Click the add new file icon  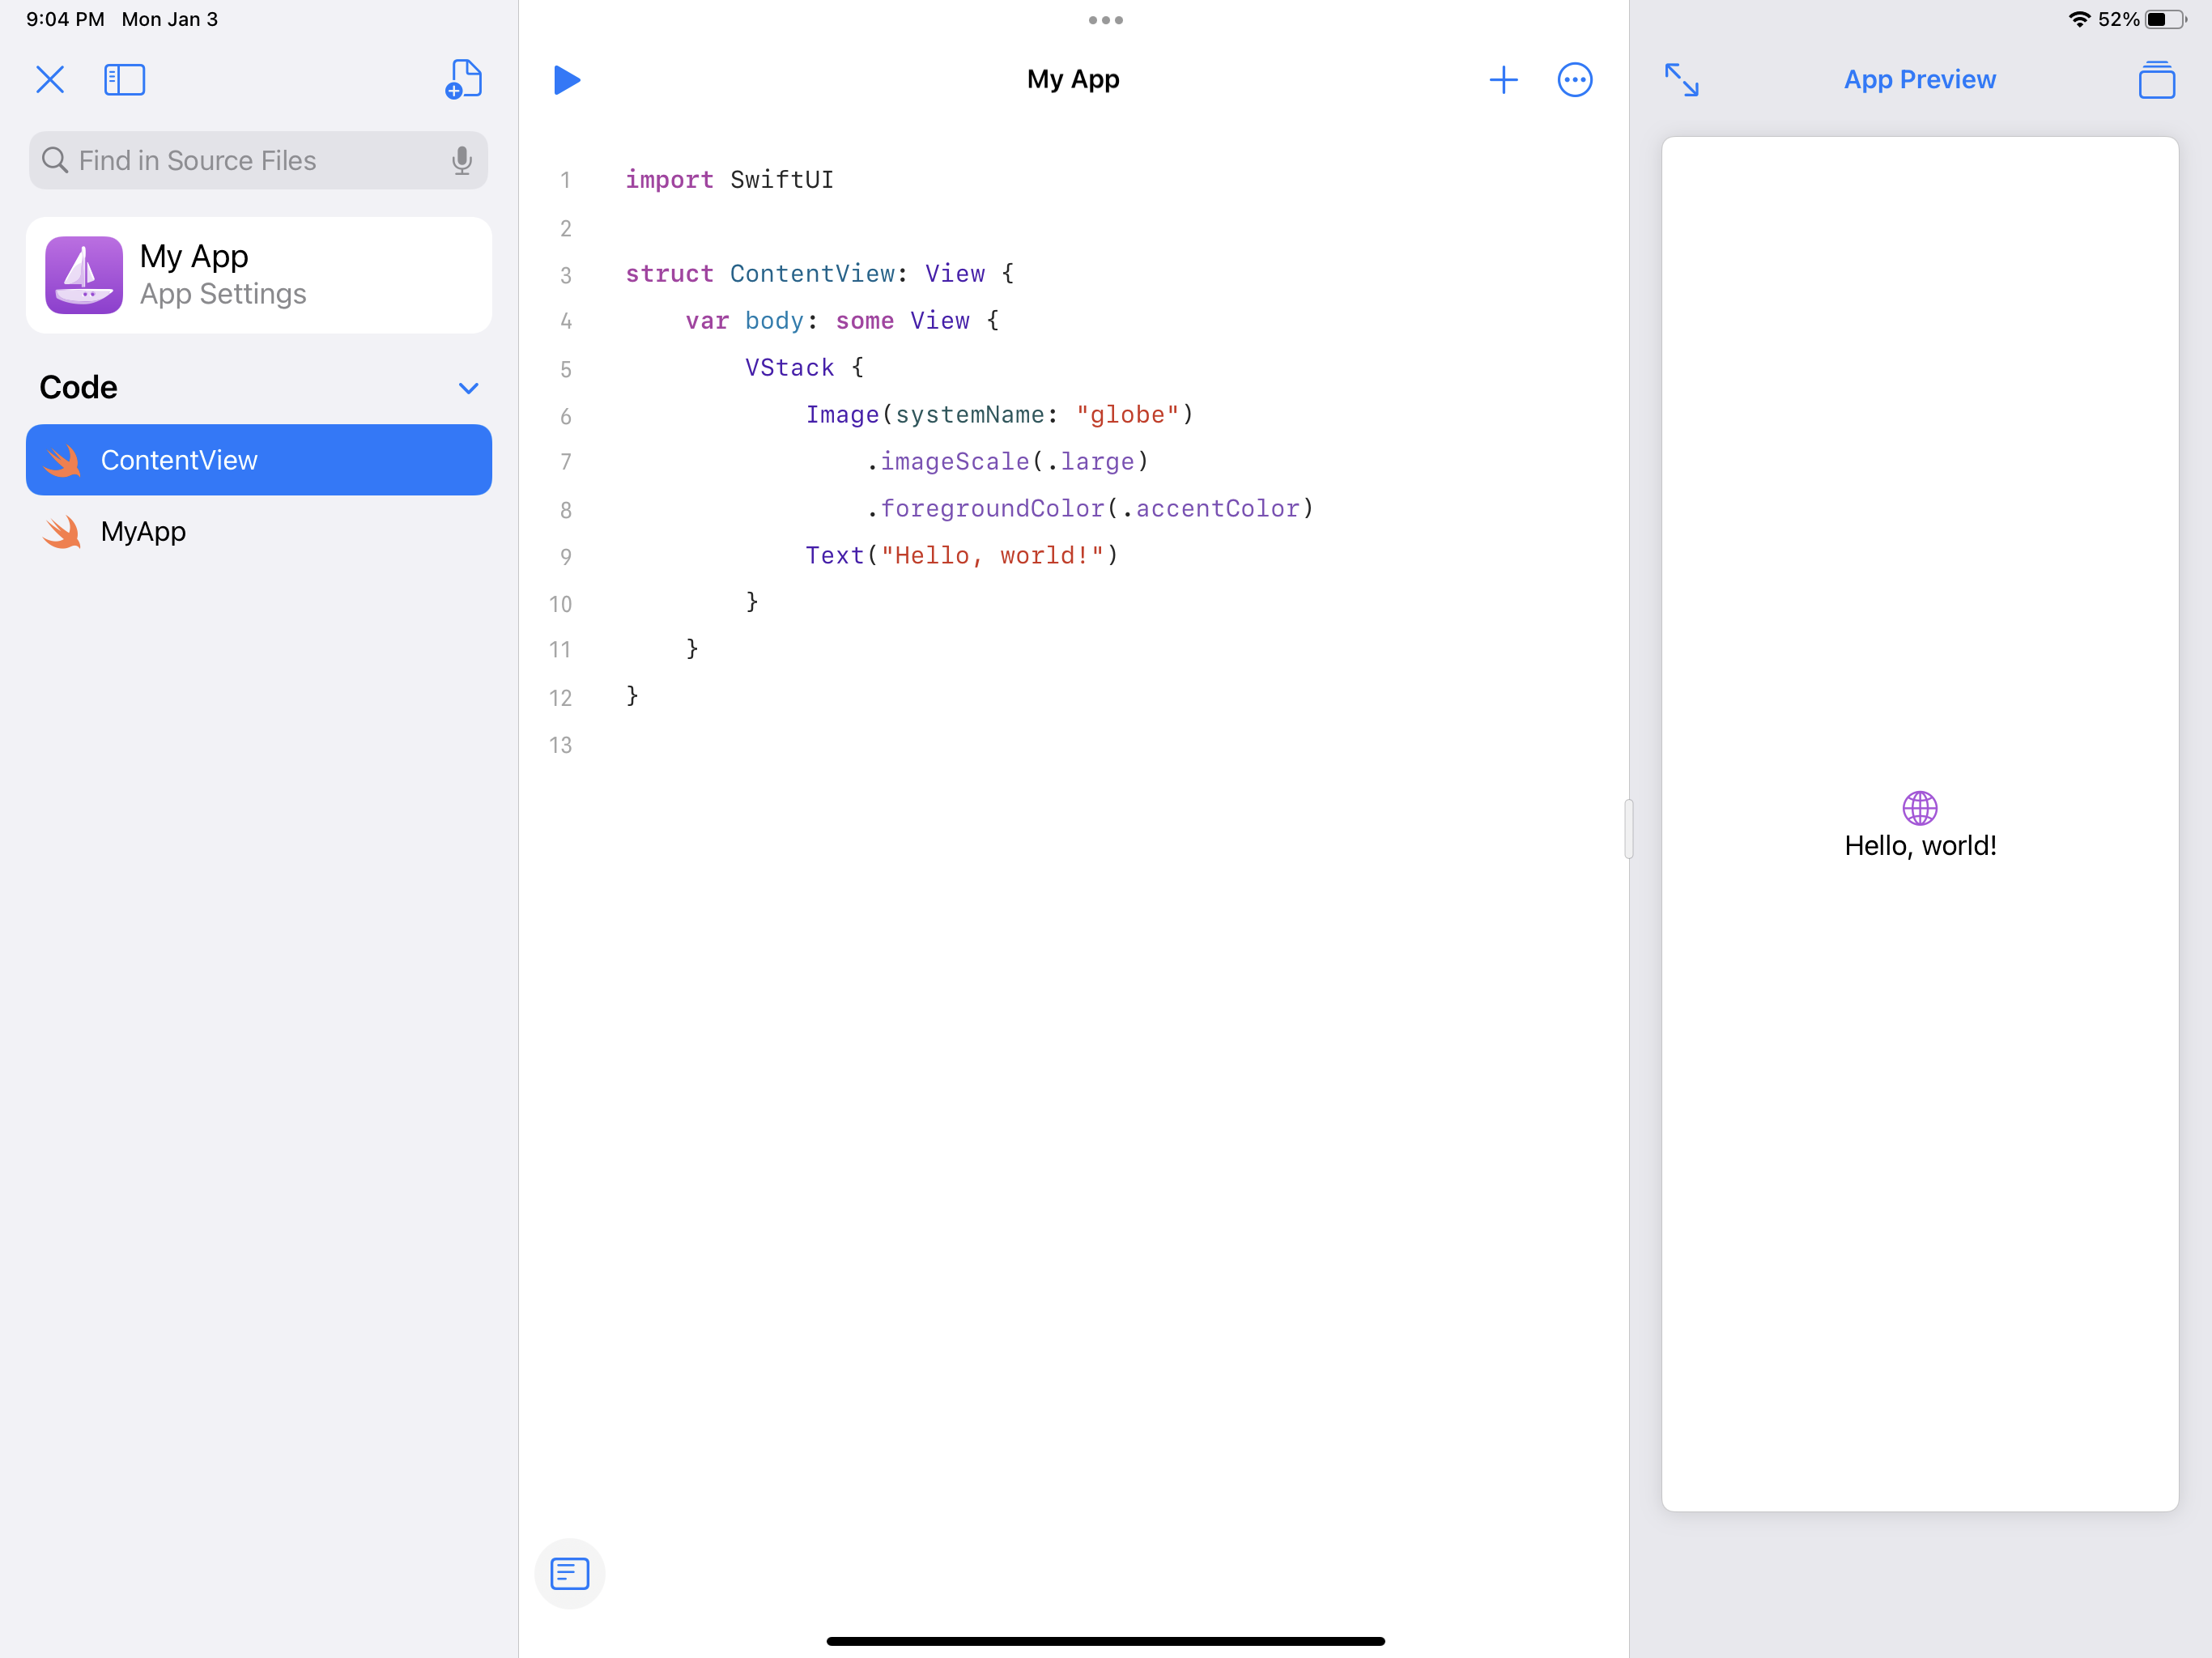coord(463,80)
